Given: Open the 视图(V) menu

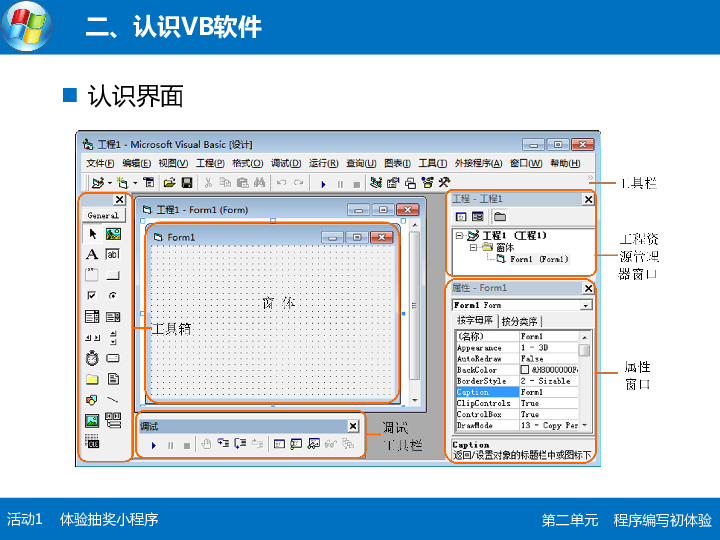Looking at the screenshot, I should (173, 163).
